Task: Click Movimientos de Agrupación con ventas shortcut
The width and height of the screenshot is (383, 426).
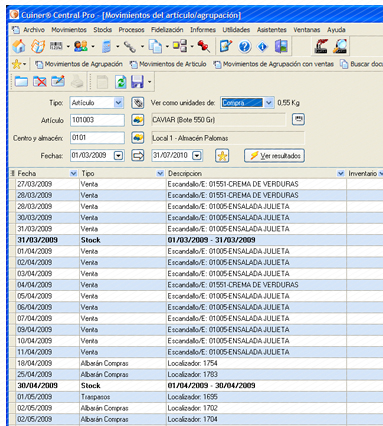Action: point(274,64)
